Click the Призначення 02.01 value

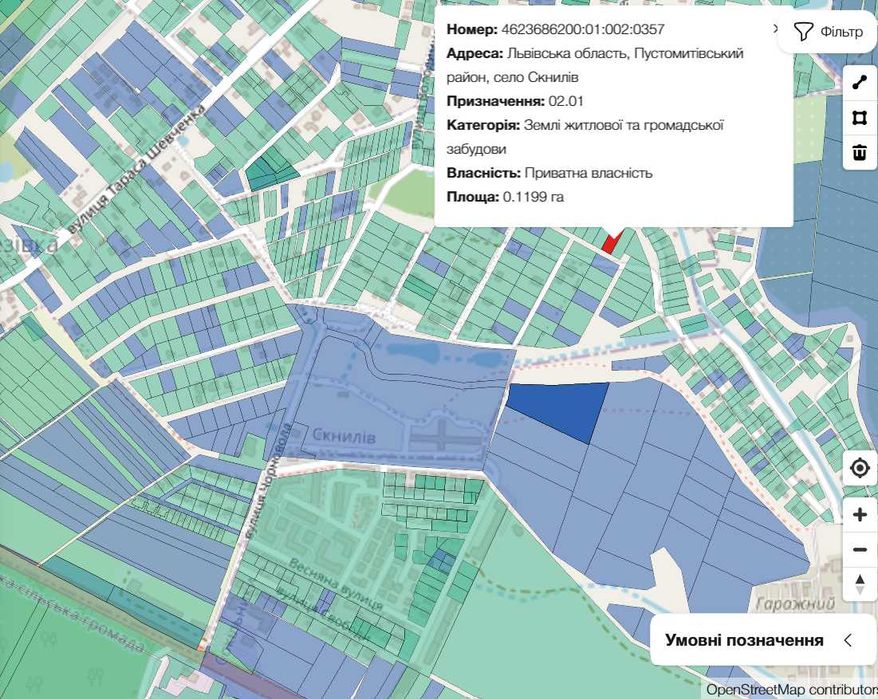pos(566,101)
